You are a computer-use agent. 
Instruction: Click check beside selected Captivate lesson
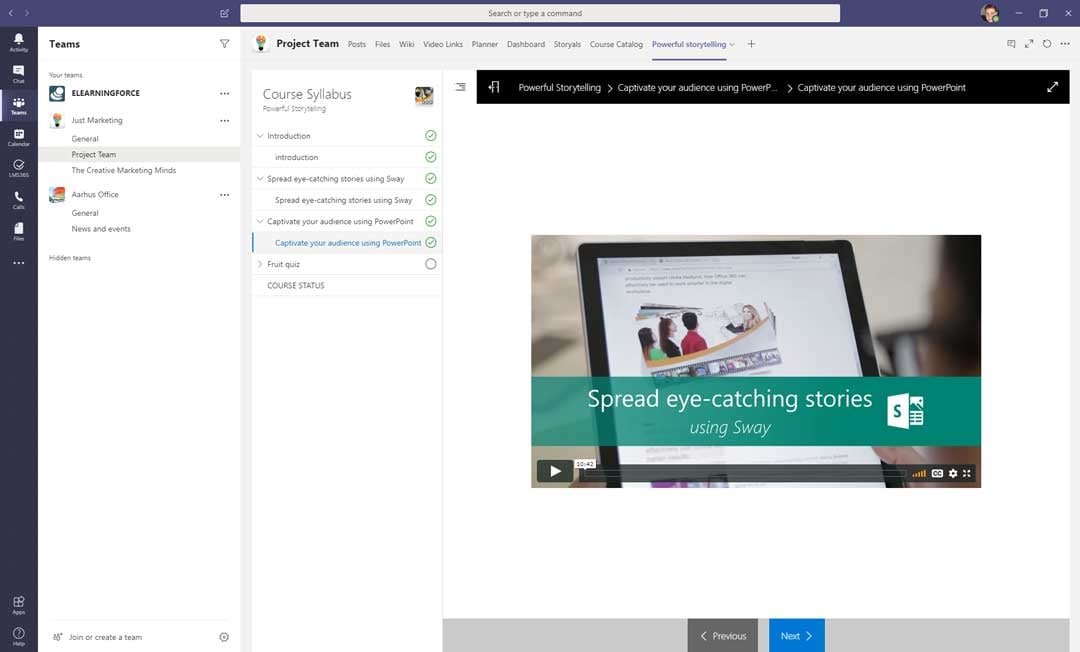tap(430, 242)
